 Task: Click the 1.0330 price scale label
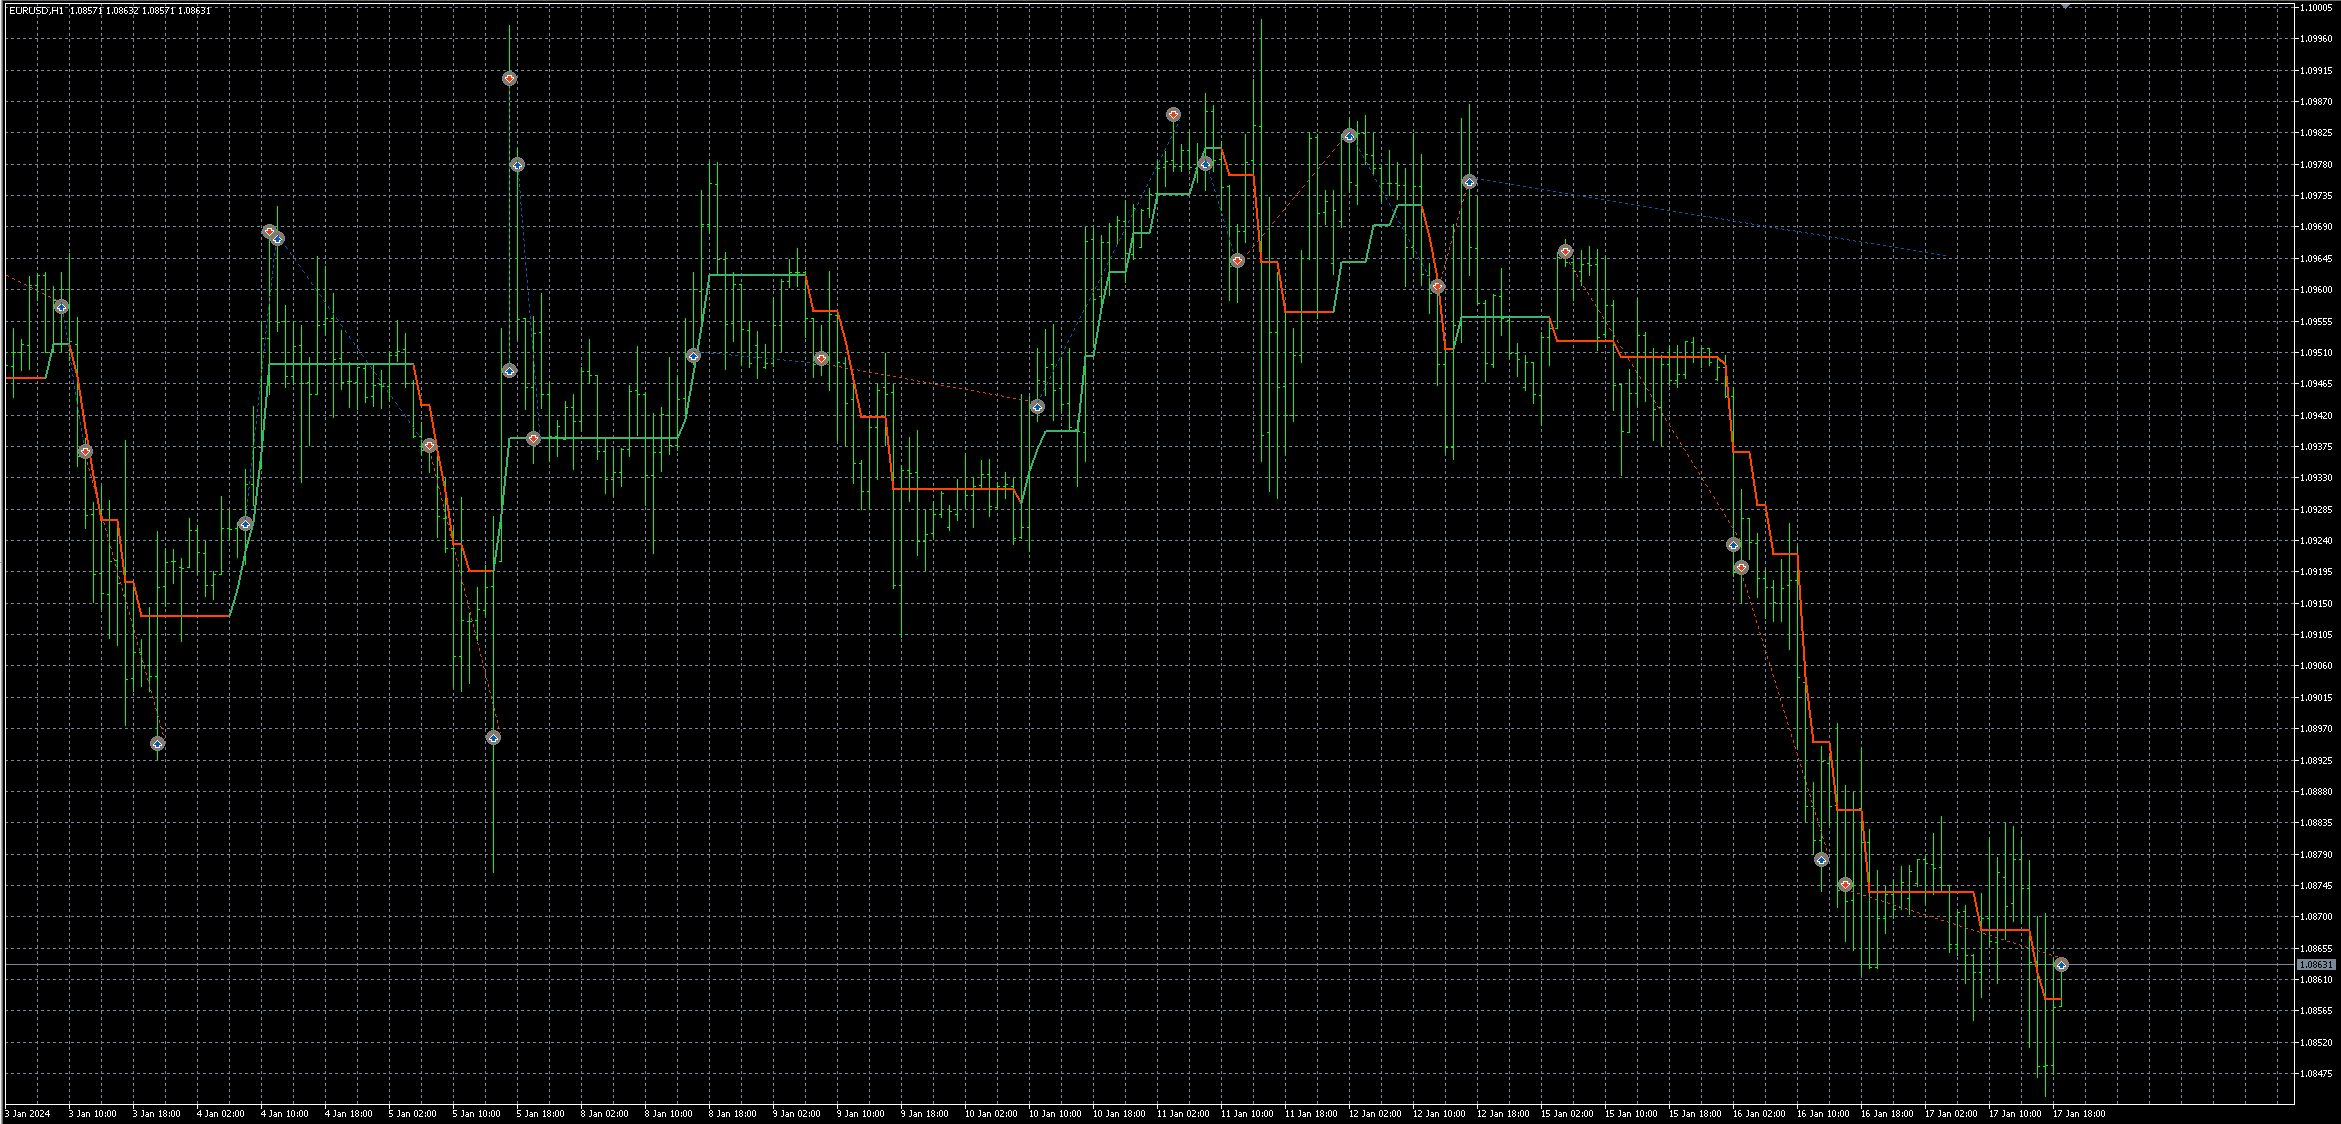(x=2316, y=478)
